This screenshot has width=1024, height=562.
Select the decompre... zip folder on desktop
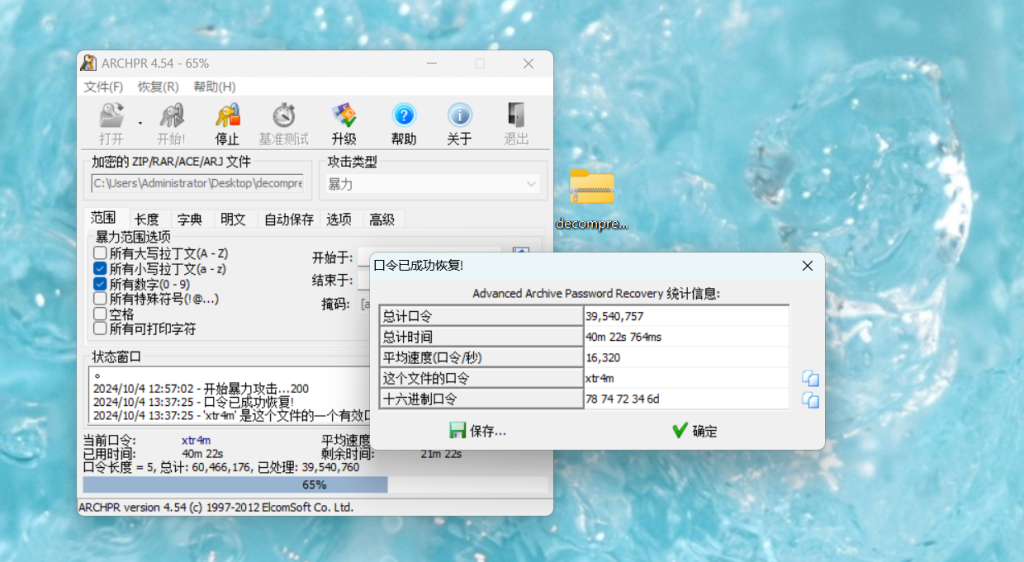(x=592, y=198)
